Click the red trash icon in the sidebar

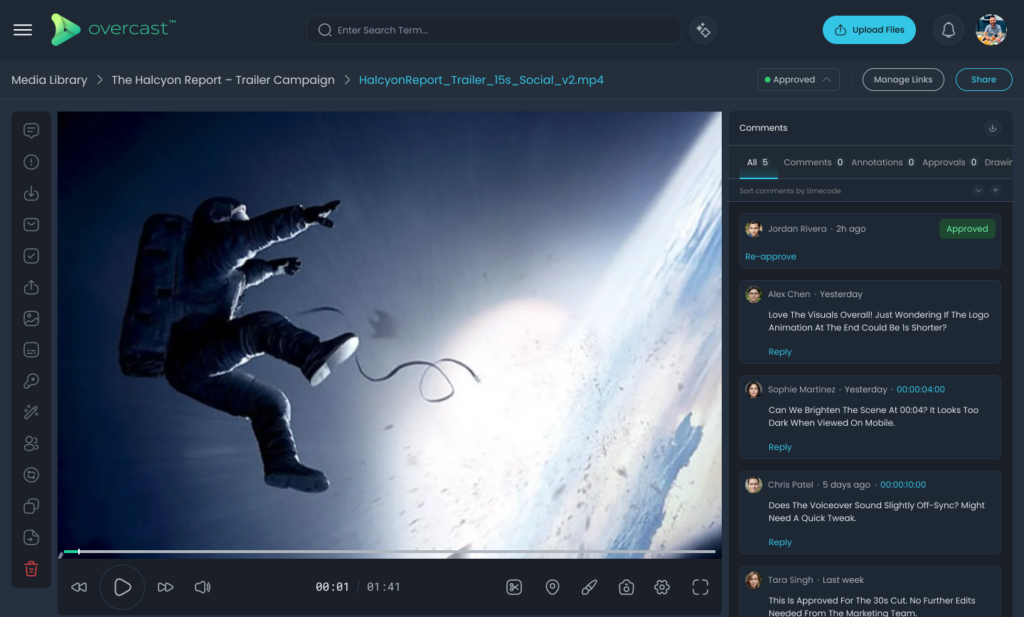pos(30,568)
